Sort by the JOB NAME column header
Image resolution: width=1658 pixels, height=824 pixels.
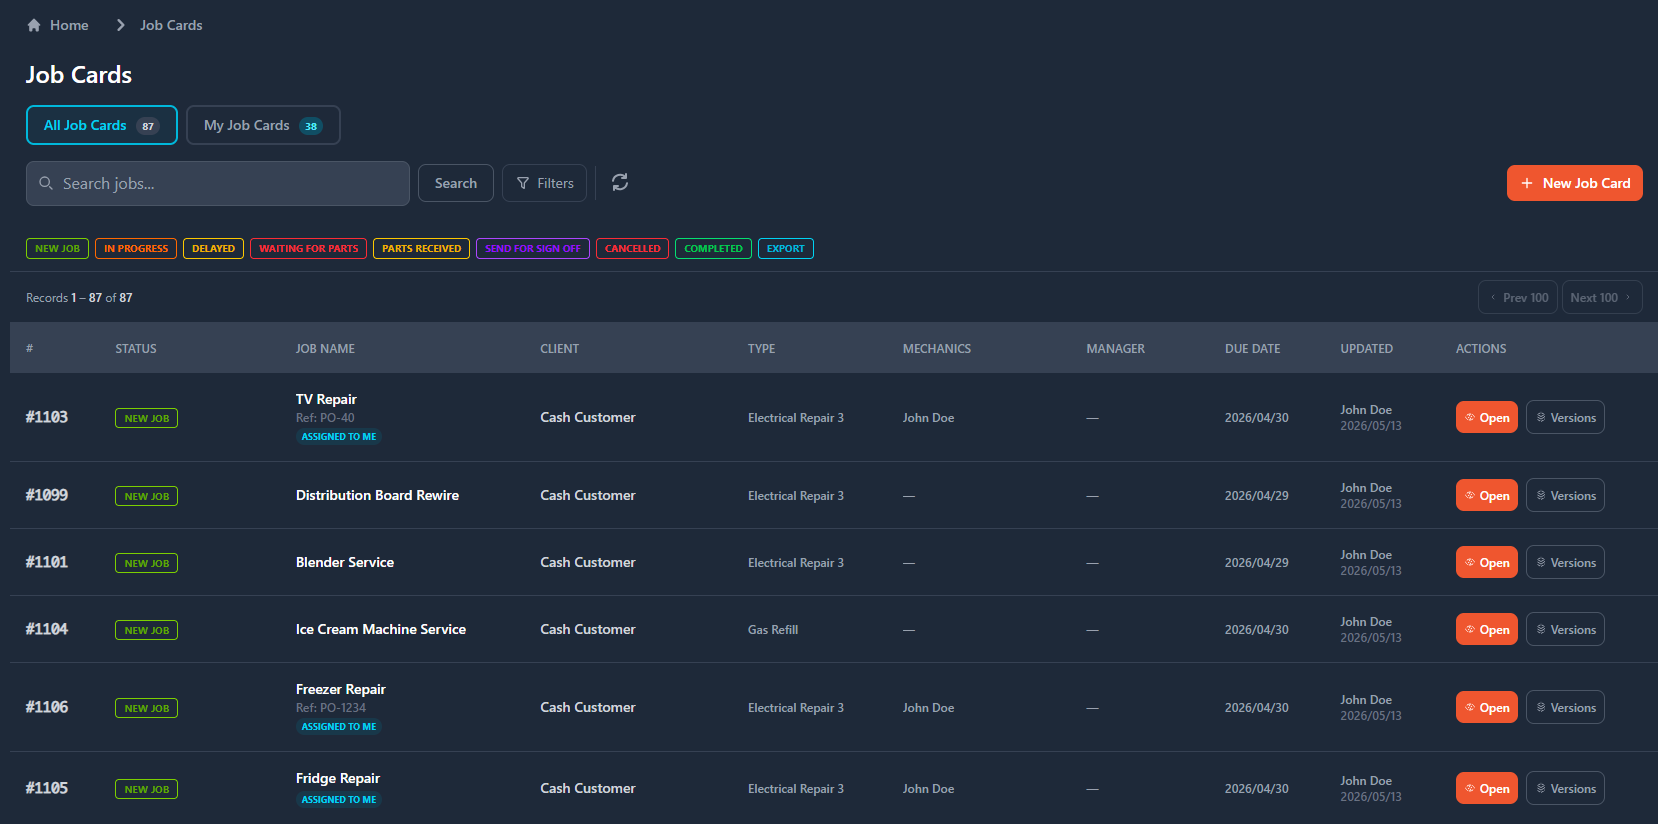point(325,349)
